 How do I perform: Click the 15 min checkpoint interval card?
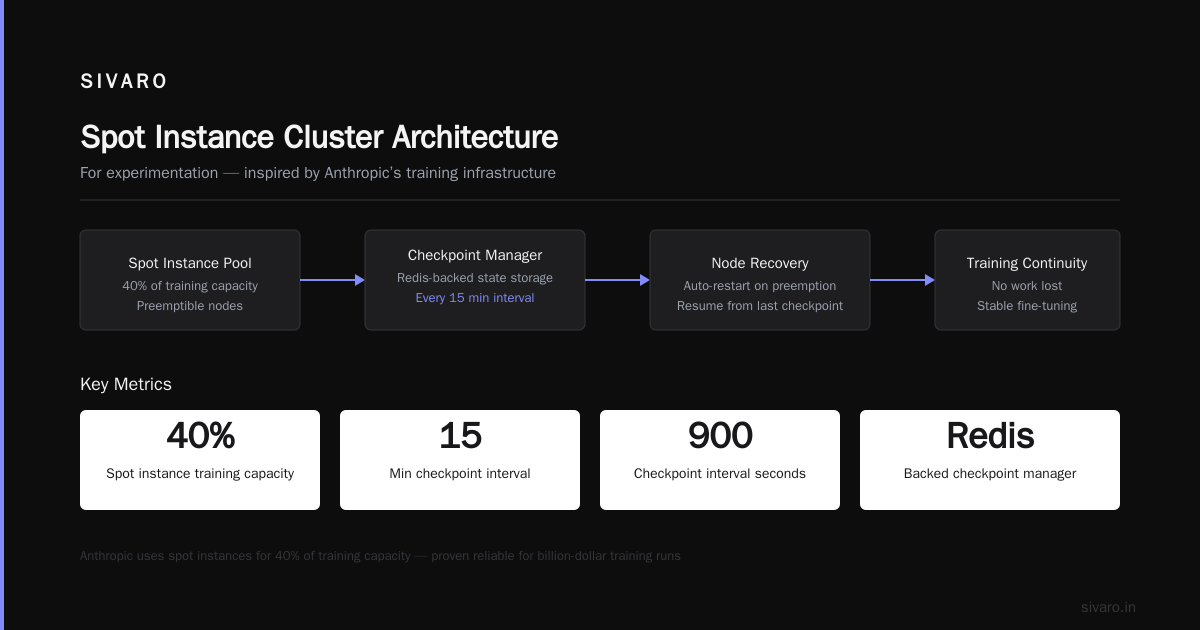pyautogui.click(x=460, y=460)
